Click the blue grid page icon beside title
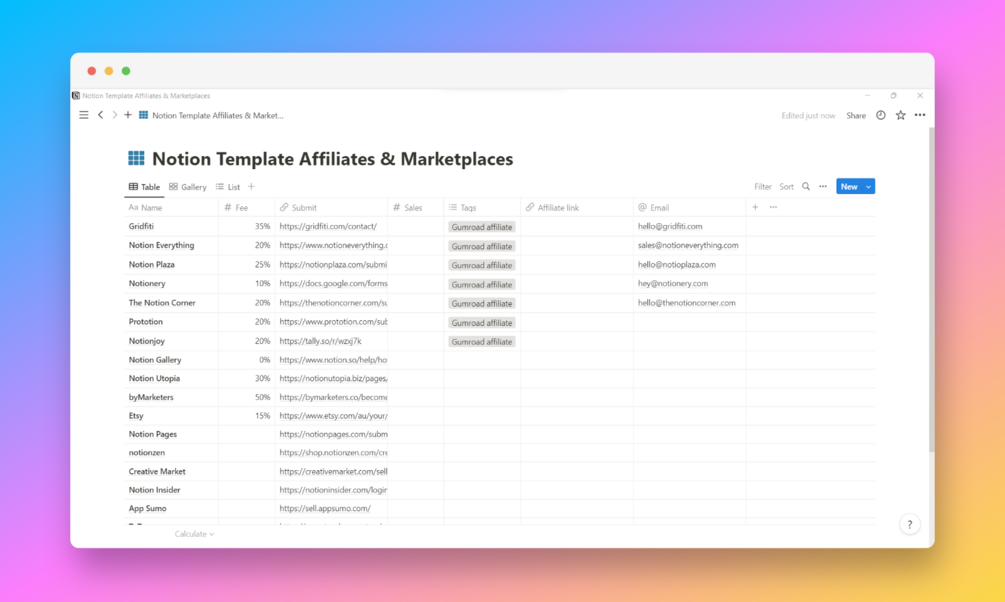 [x=136, y=158]
